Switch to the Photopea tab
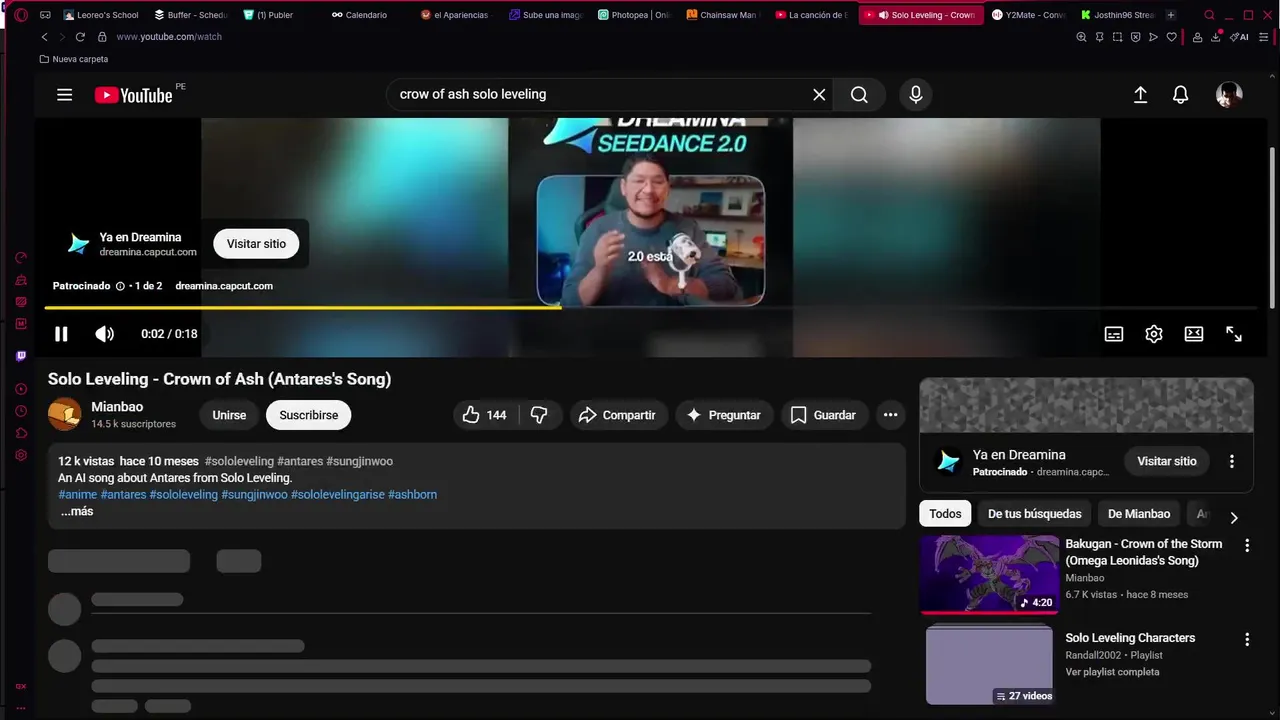This screenshot has width=1280, height=720. 634,15
